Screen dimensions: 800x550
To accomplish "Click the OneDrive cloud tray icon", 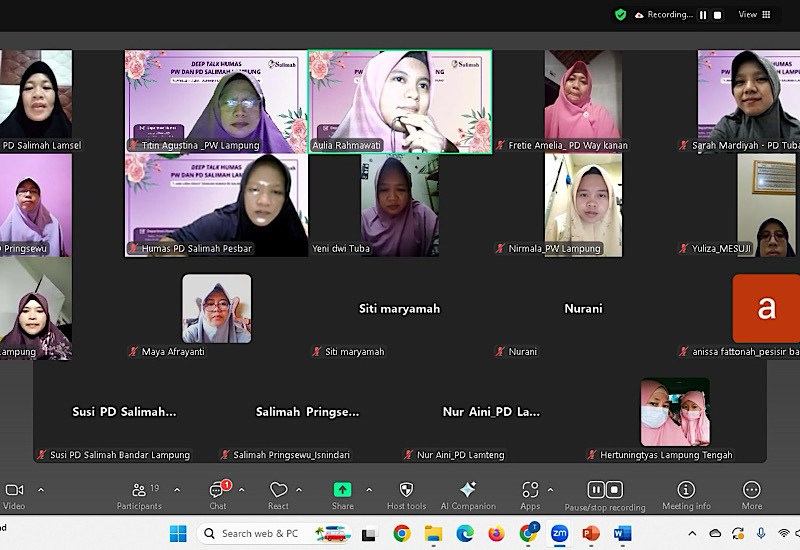I will point(715,534).
